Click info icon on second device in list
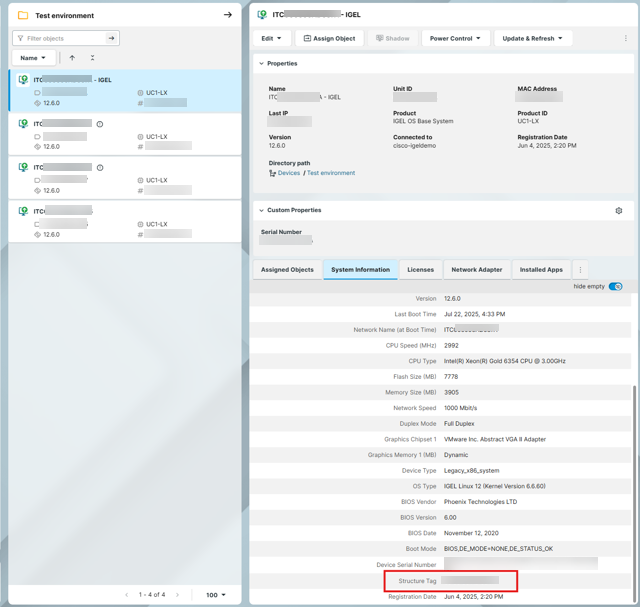The image size is (640, 607). 100,124
